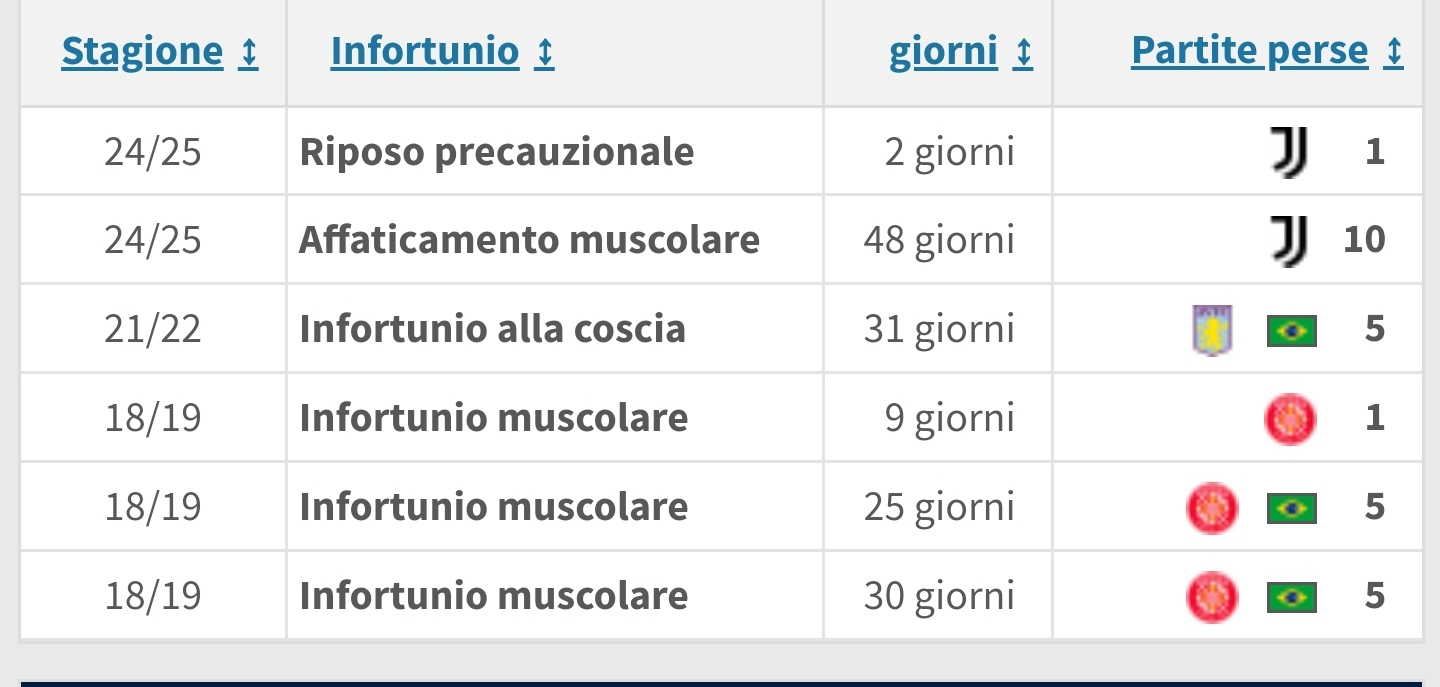Click Girona crest in 30 giorni row
This screenshot has height=687, width=1440.
(1212, 597)
